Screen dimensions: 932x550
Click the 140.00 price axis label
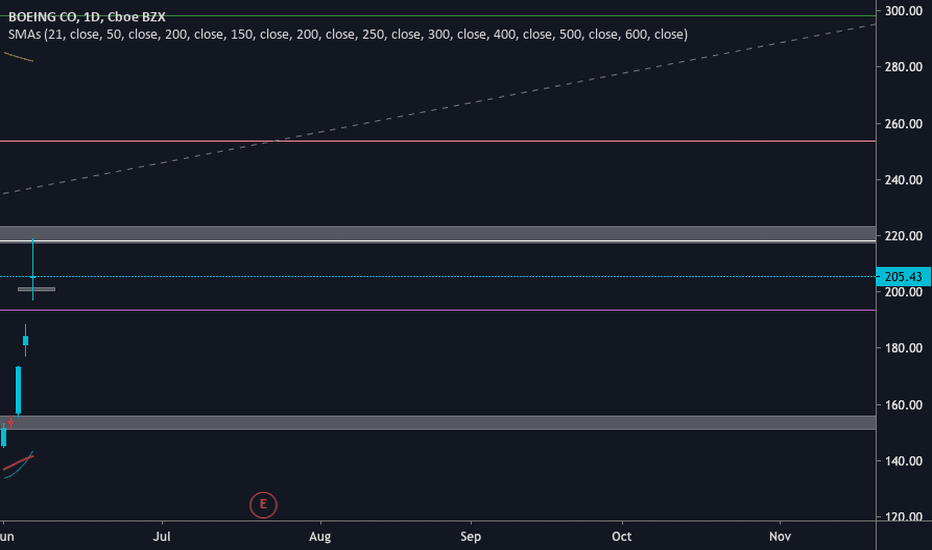tap(903, 461)
